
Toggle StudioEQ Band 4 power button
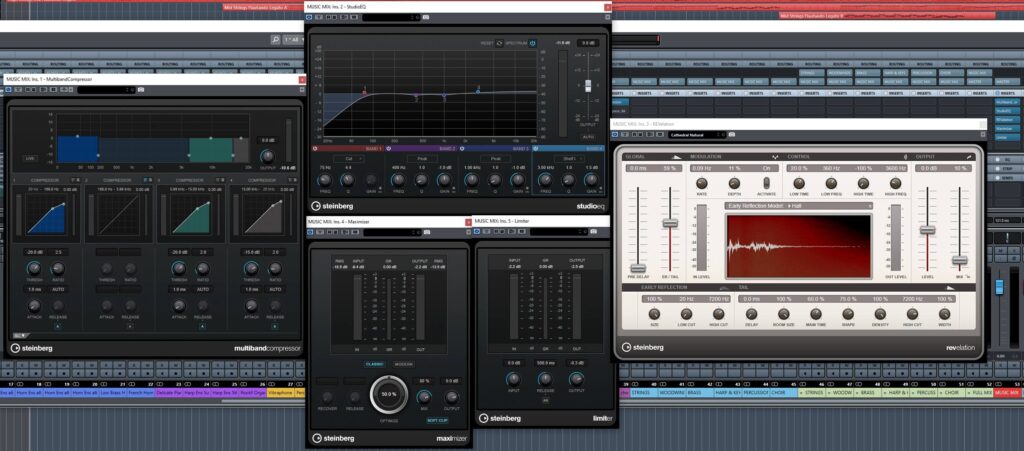coord(536,148)
